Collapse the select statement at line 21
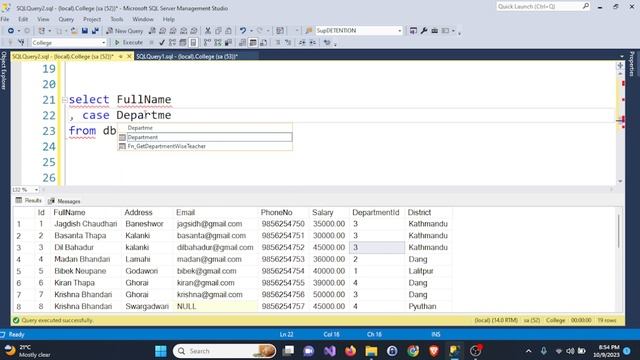 [x=64, y=100]
